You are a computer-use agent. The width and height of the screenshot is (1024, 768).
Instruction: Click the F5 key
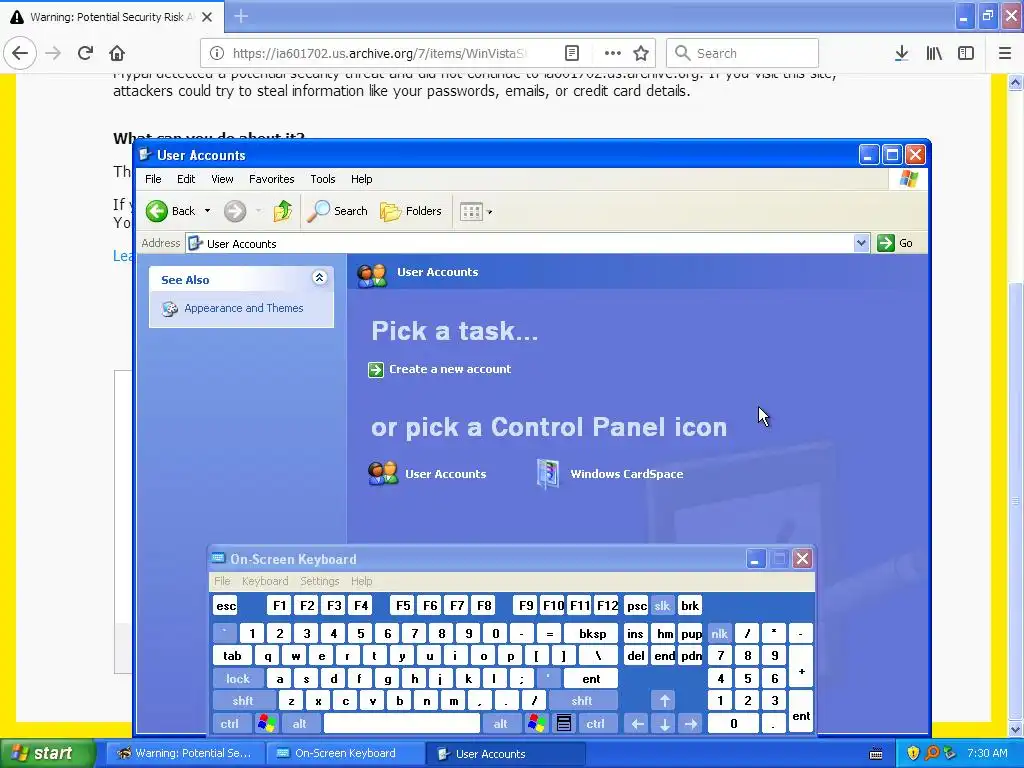403,606
